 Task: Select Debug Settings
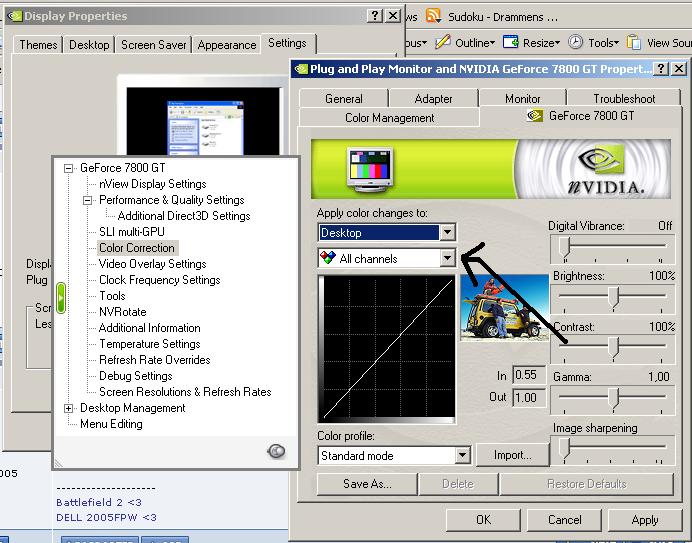(x=135, y=376)
